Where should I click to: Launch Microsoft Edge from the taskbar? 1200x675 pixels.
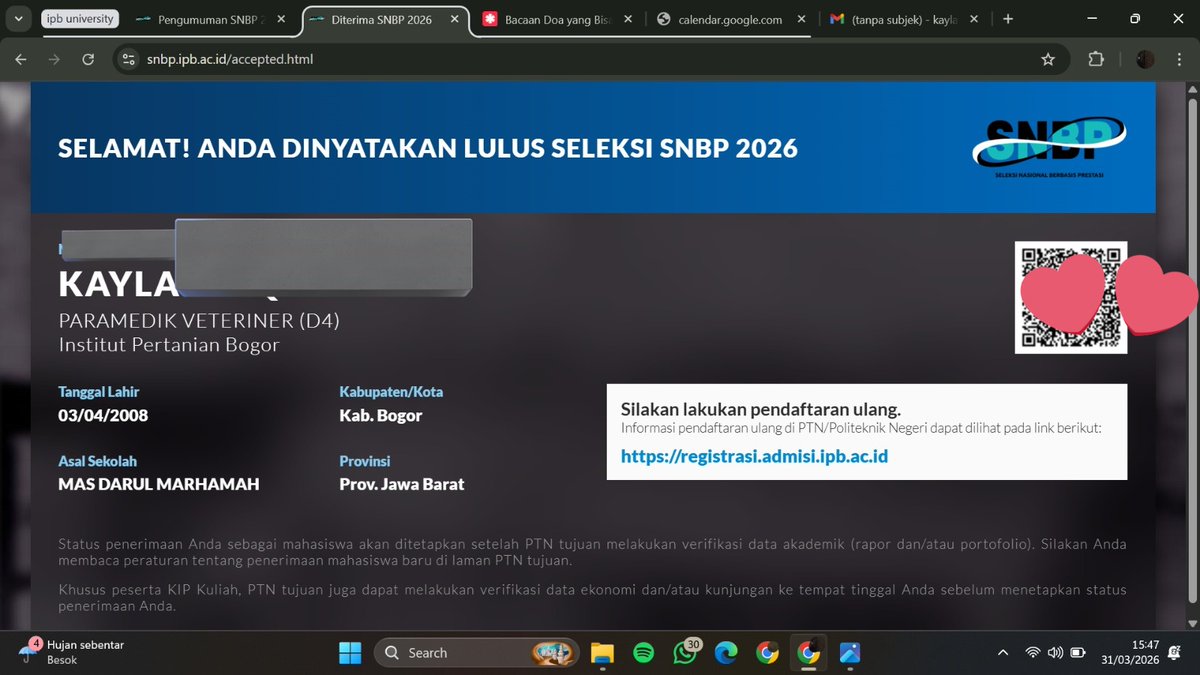726,653
